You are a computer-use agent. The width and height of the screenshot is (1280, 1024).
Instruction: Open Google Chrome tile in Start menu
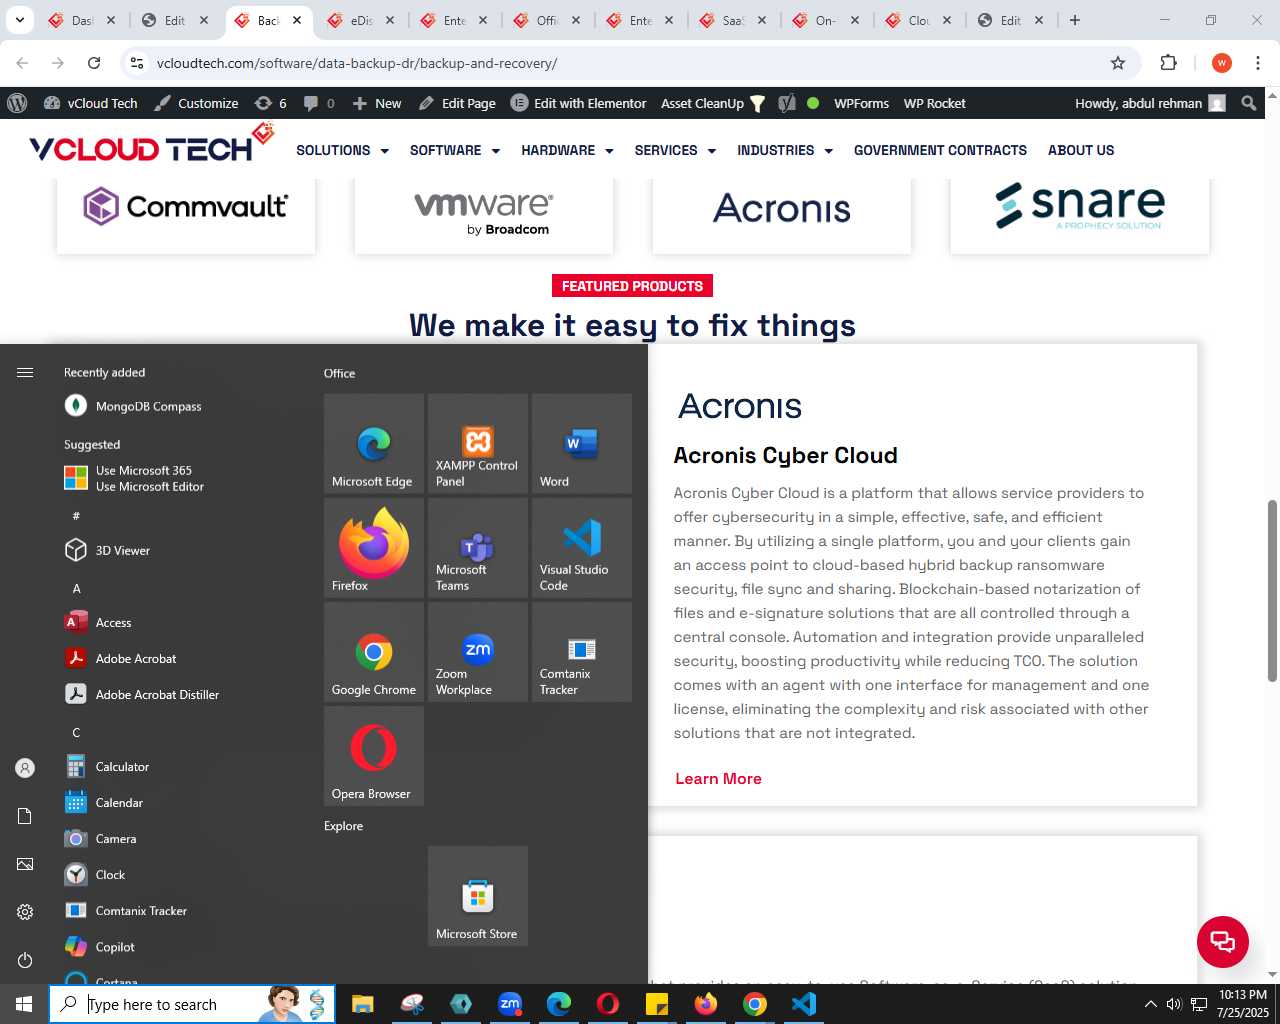click(374, 651)
